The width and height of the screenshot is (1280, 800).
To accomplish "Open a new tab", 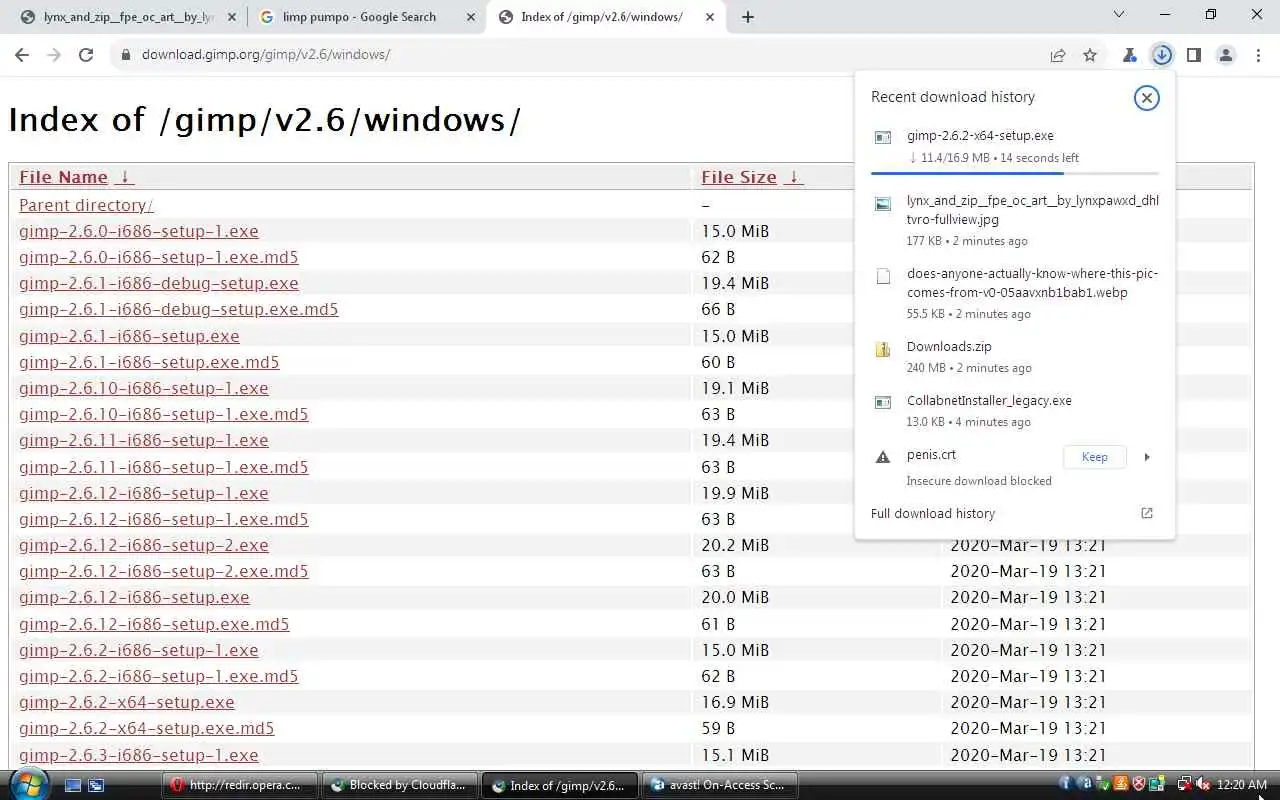I will click(x=748, y=17).
